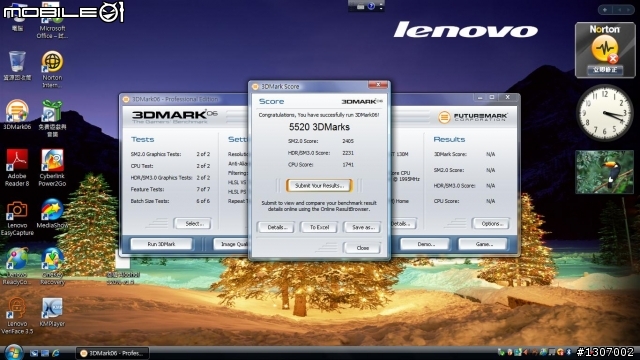Click the SM2.0 Score value 2405
The image size is (640, 360).
coord(348,141)
